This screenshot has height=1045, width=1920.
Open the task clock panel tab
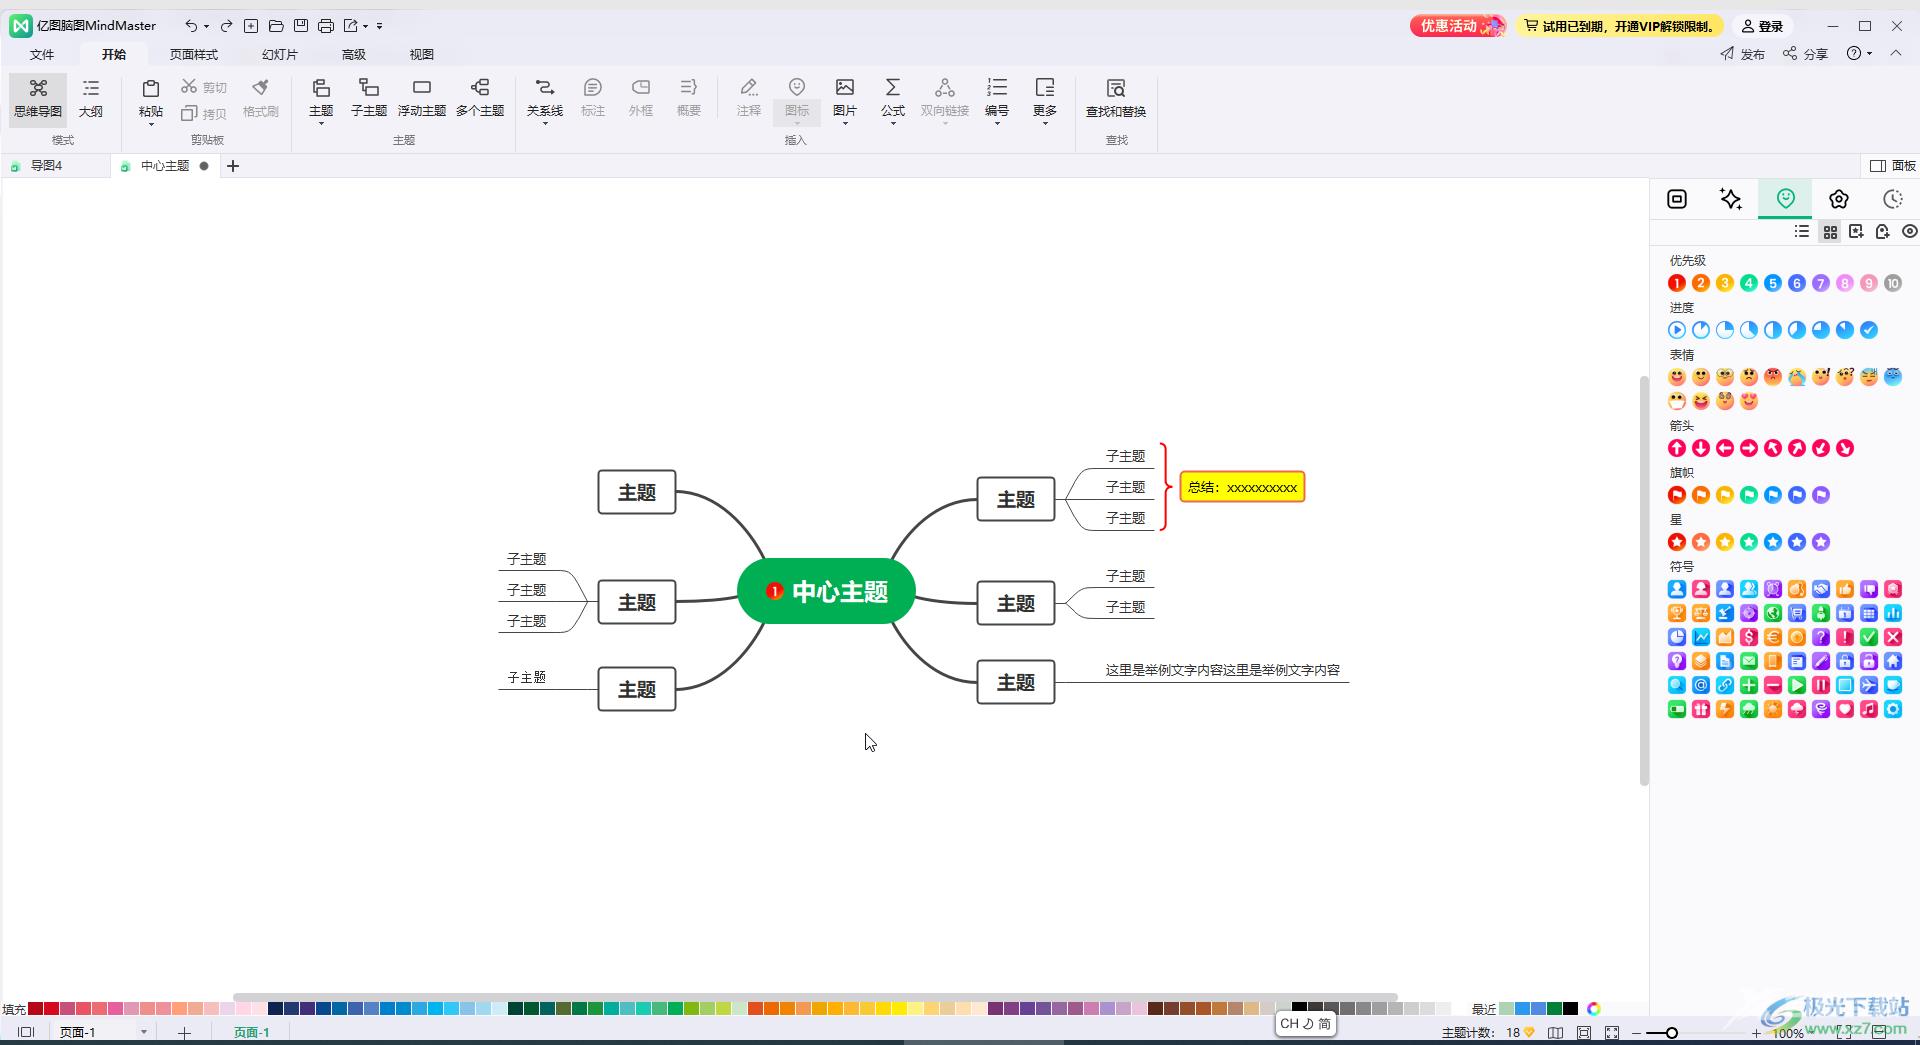coord(1893,199)
